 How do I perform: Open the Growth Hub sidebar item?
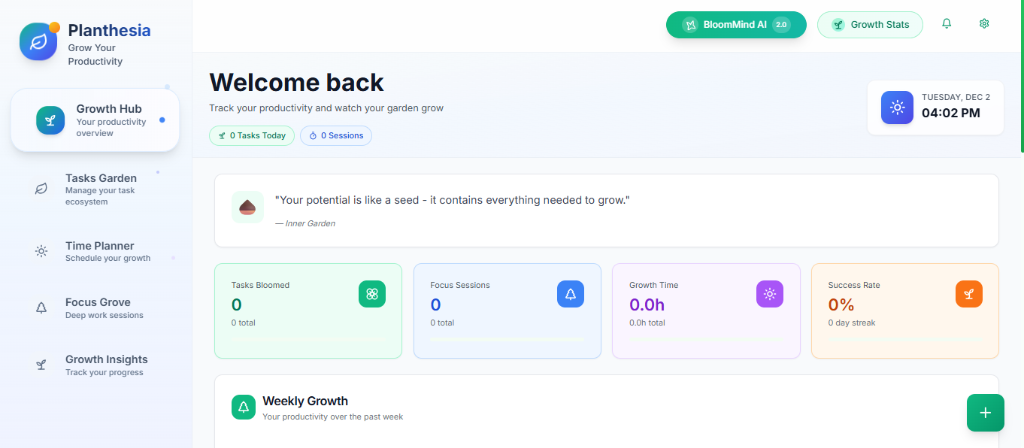pyautogui.click(x=95, y=121)
